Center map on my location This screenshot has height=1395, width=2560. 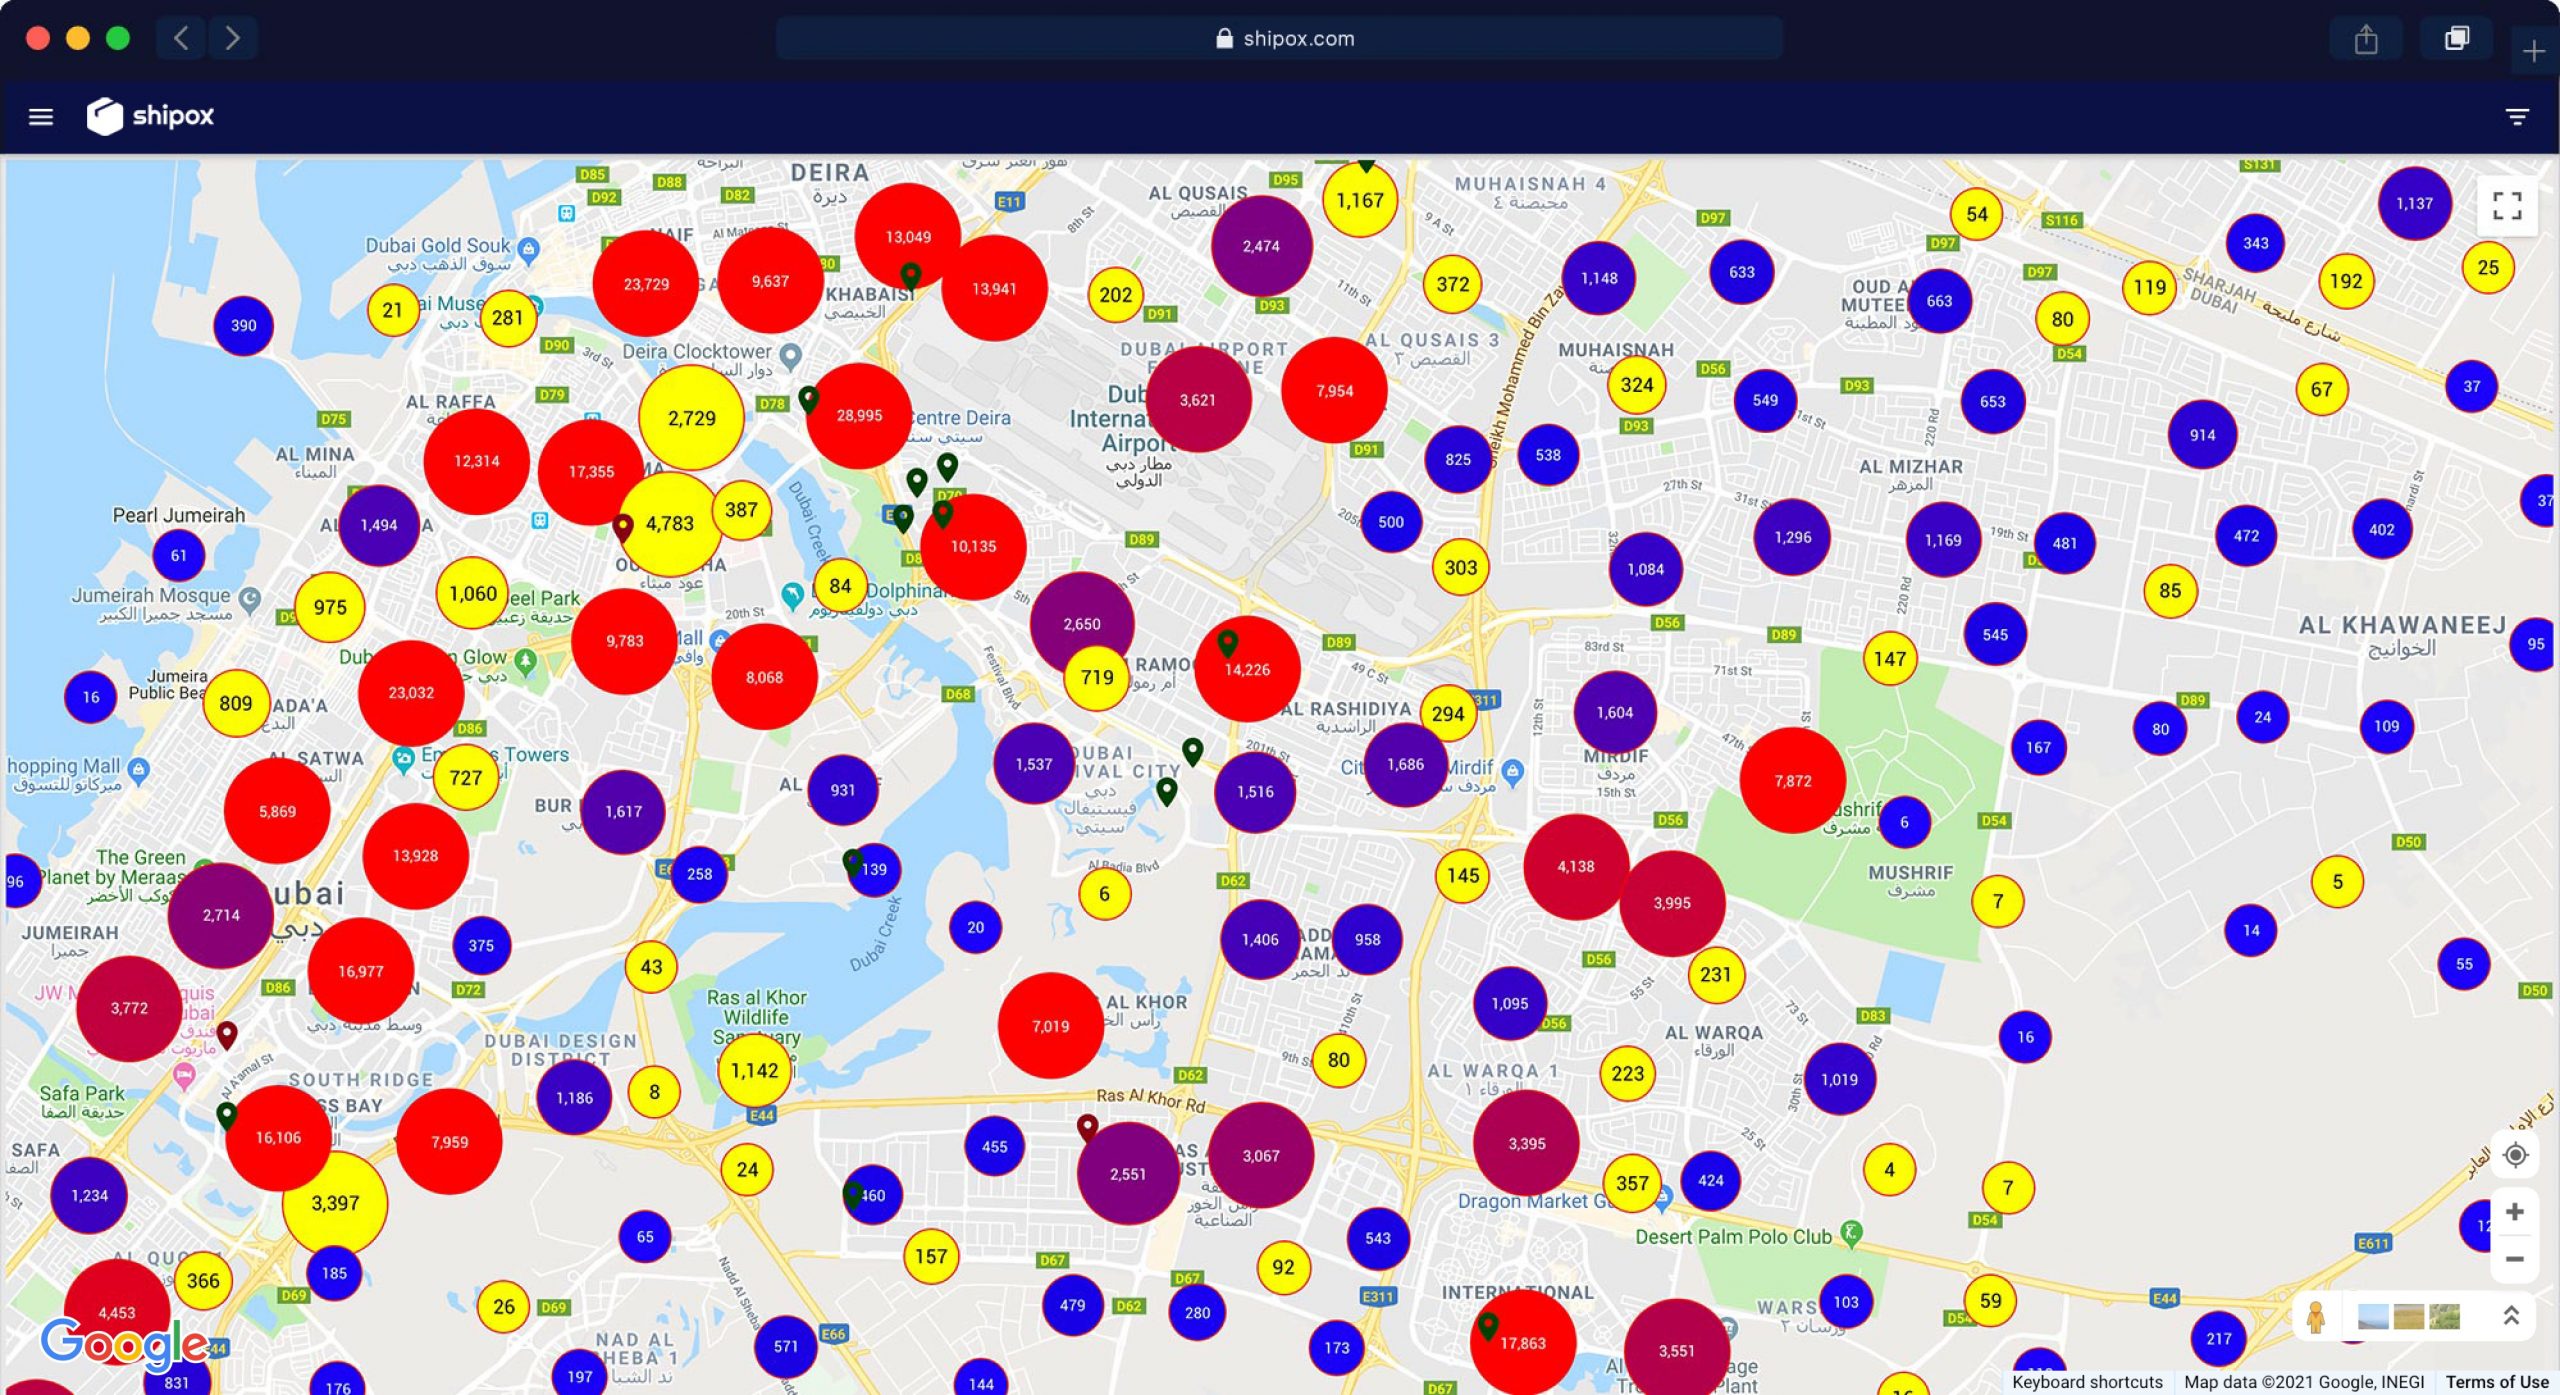pos(2515,1155)
